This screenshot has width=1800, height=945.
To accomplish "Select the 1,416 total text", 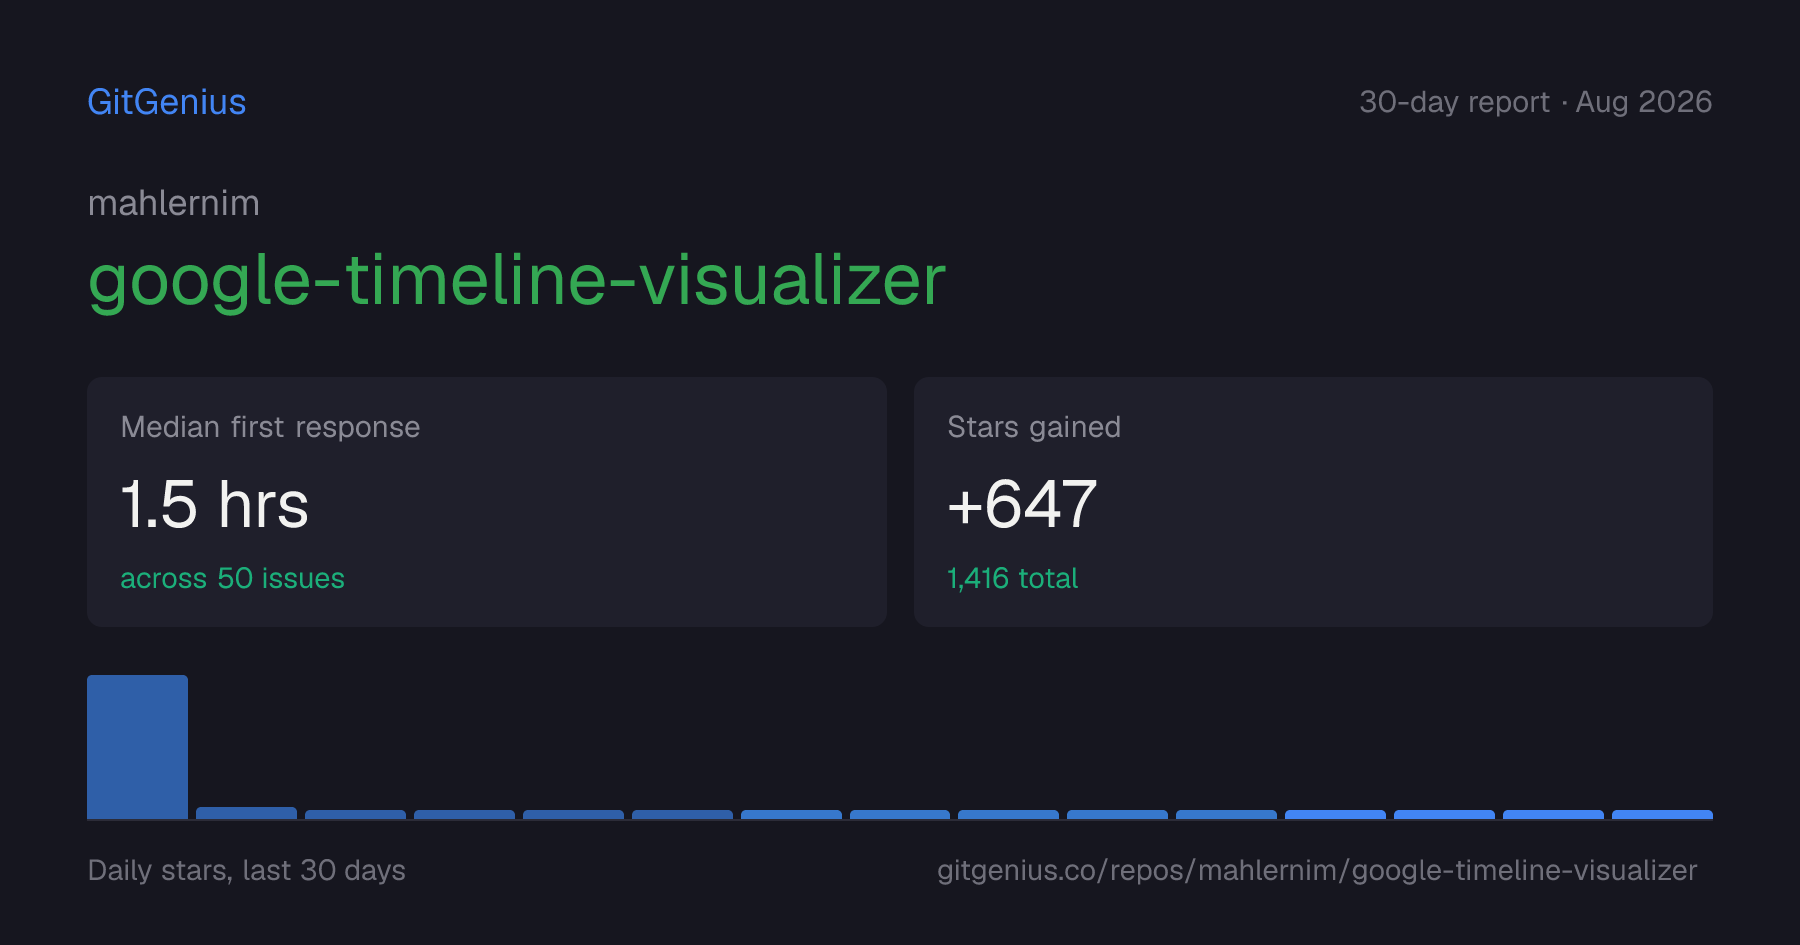I will pyautogui.click(x=1013, y=578).
